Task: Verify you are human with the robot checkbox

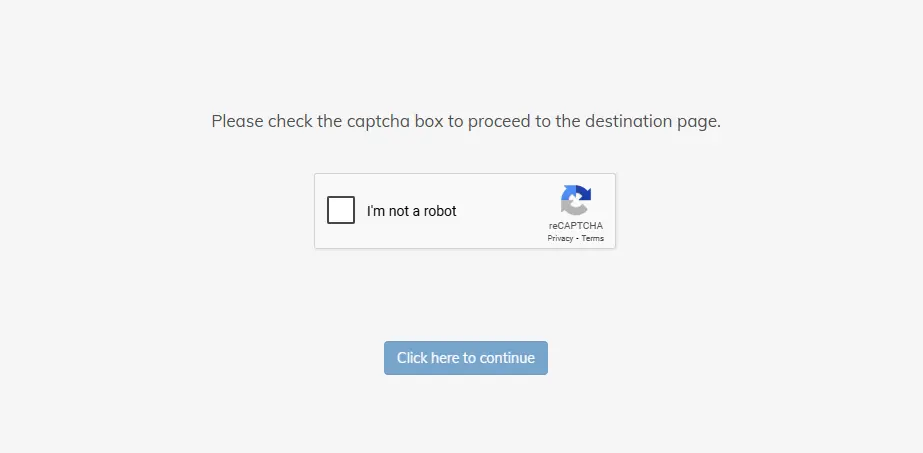Action: (341, 210)
